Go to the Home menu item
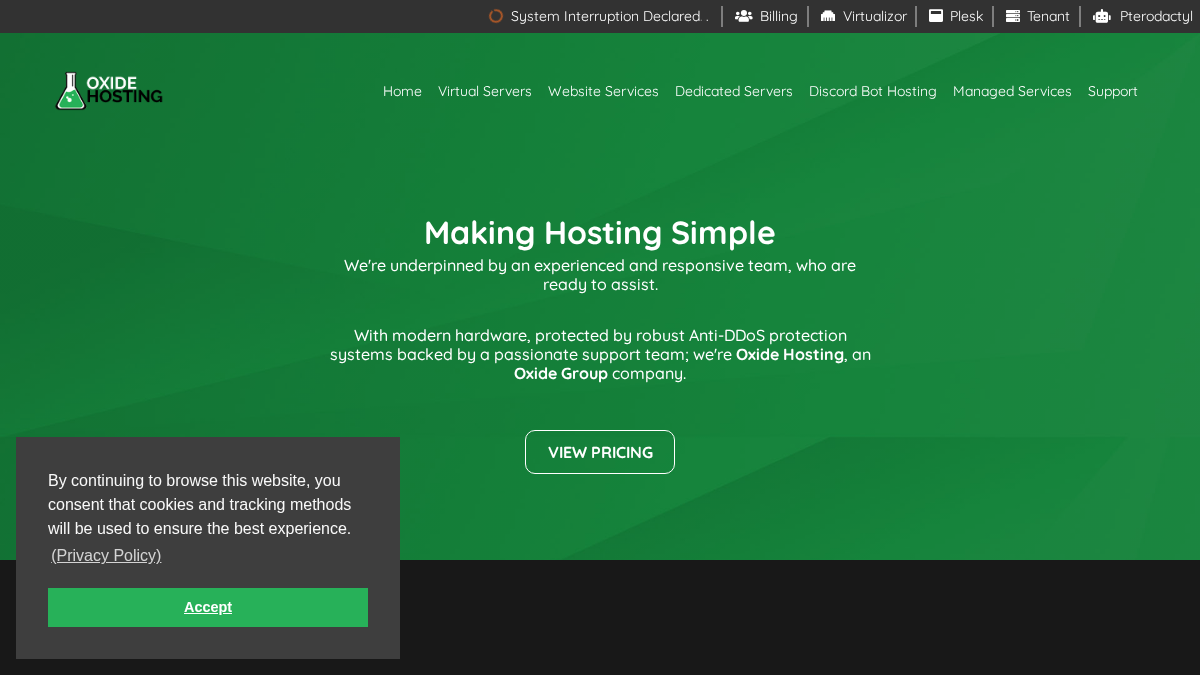The image size is (1200, 675). [402, 91]
